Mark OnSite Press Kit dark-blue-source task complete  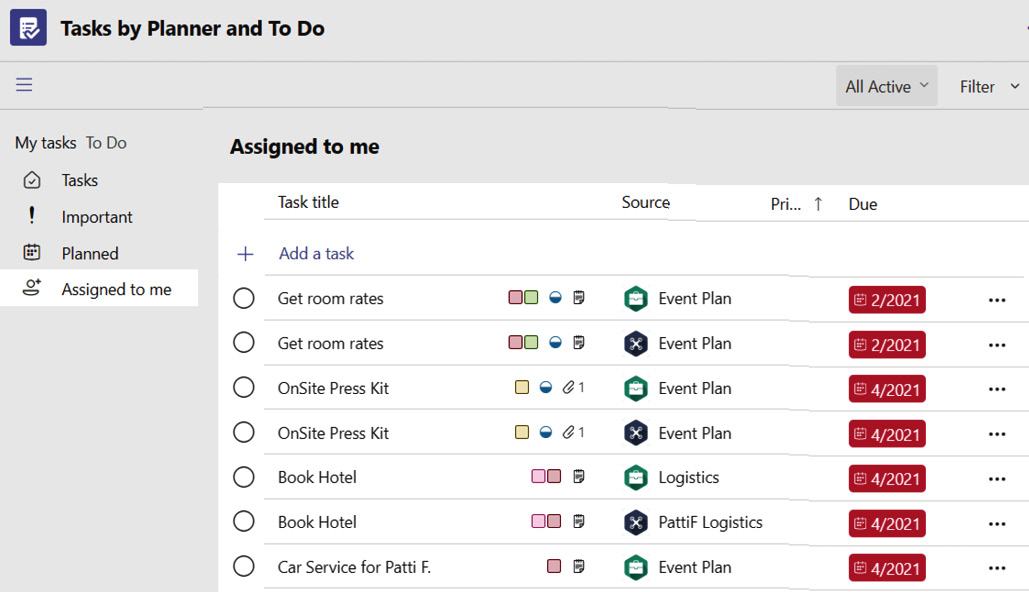click(x=243, y=432)
